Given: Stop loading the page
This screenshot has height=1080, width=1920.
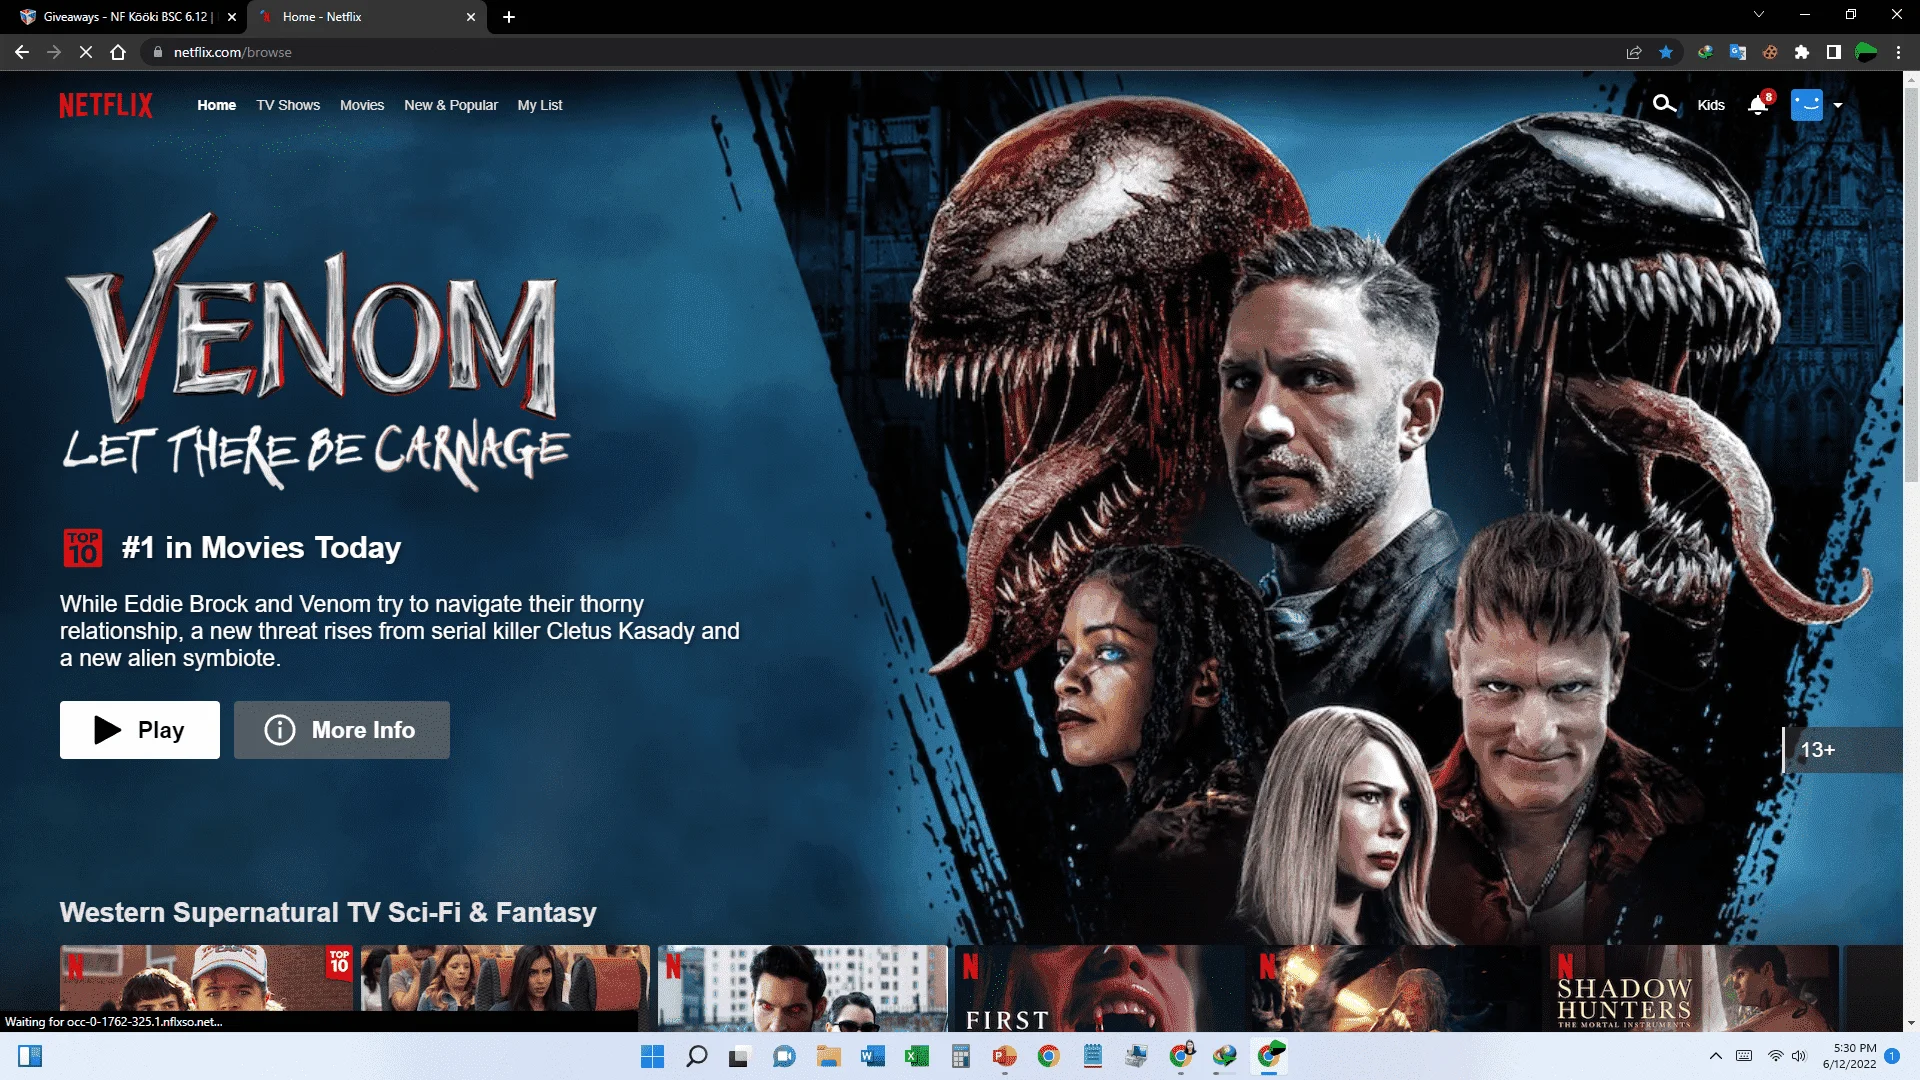Looking at the screenshot, I should coord(86,52).
